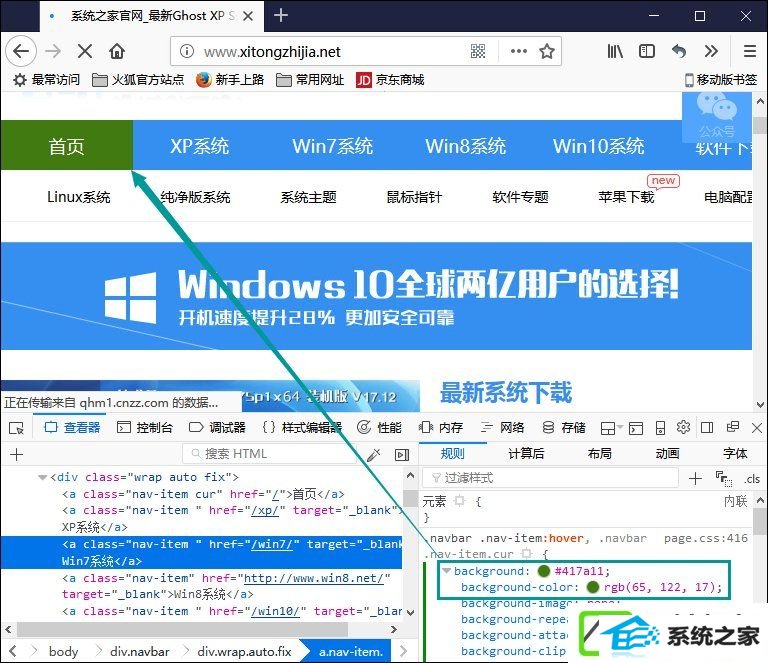
Task: Open the 调试器 debugger tab
Action: tap(217, 427)
